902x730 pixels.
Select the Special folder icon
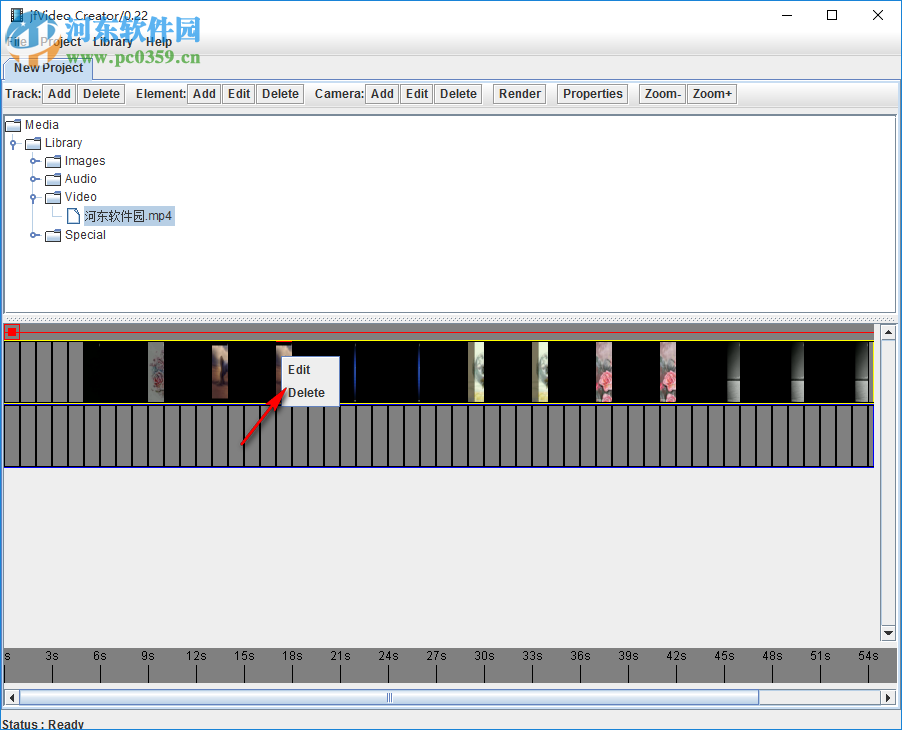[52, 235]
